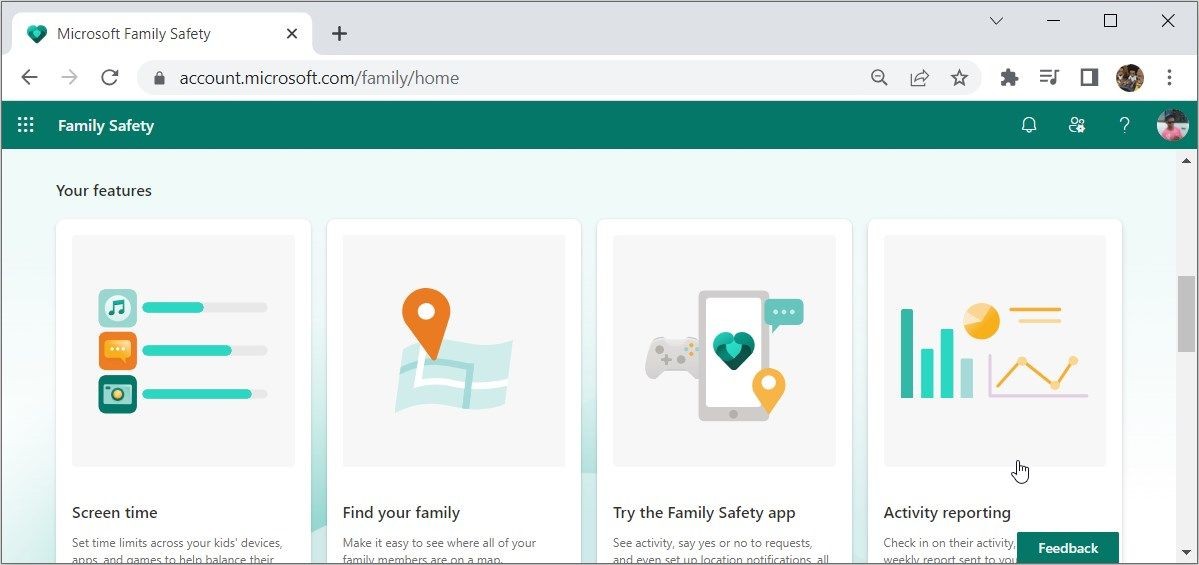Open the Chrome profile avatar
The height and width of the screenshot is (565, 1199).
click(1129, 77)
